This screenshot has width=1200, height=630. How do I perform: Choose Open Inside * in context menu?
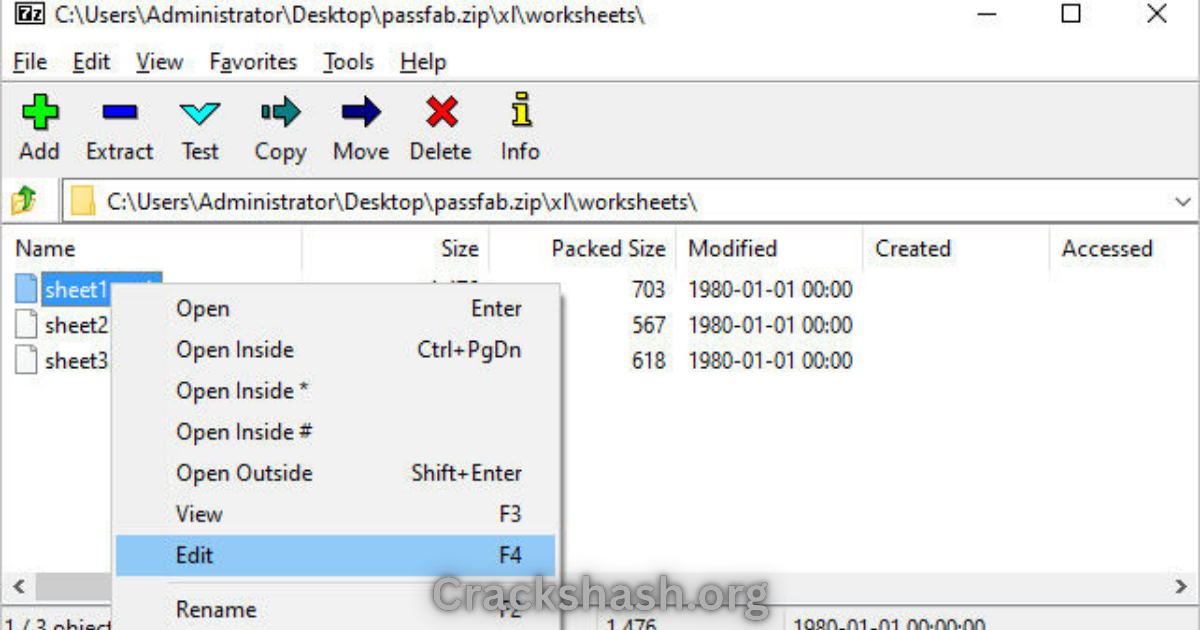coord(335,391)
